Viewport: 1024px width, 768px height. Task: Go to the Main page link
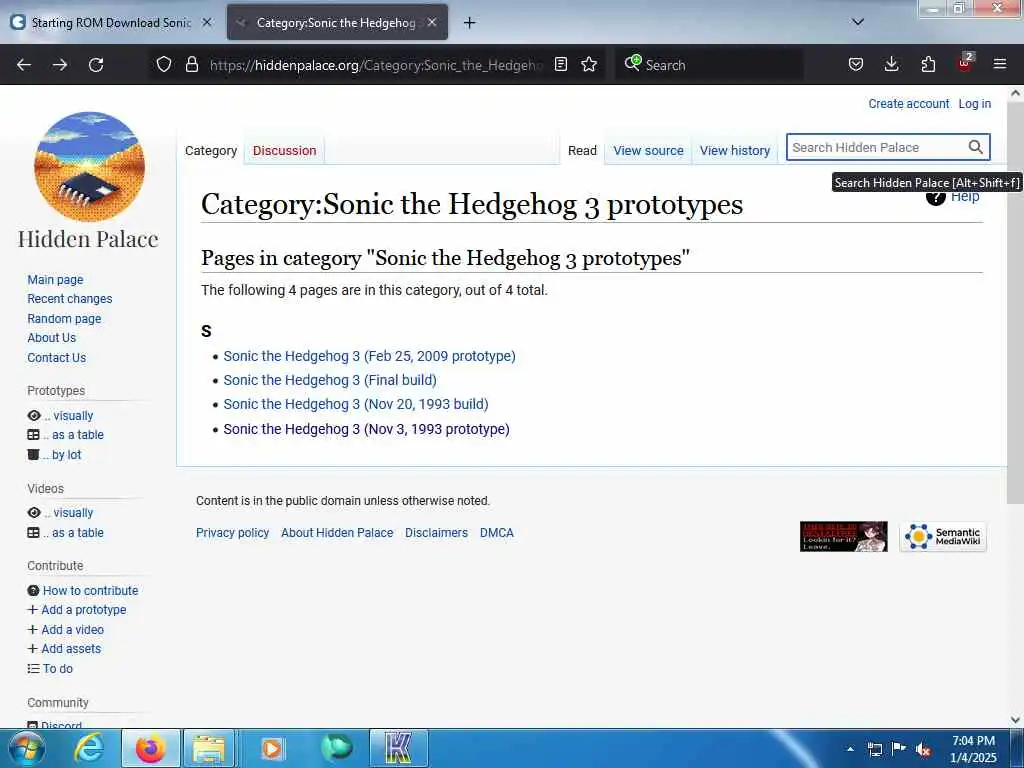tap(56, 280)
